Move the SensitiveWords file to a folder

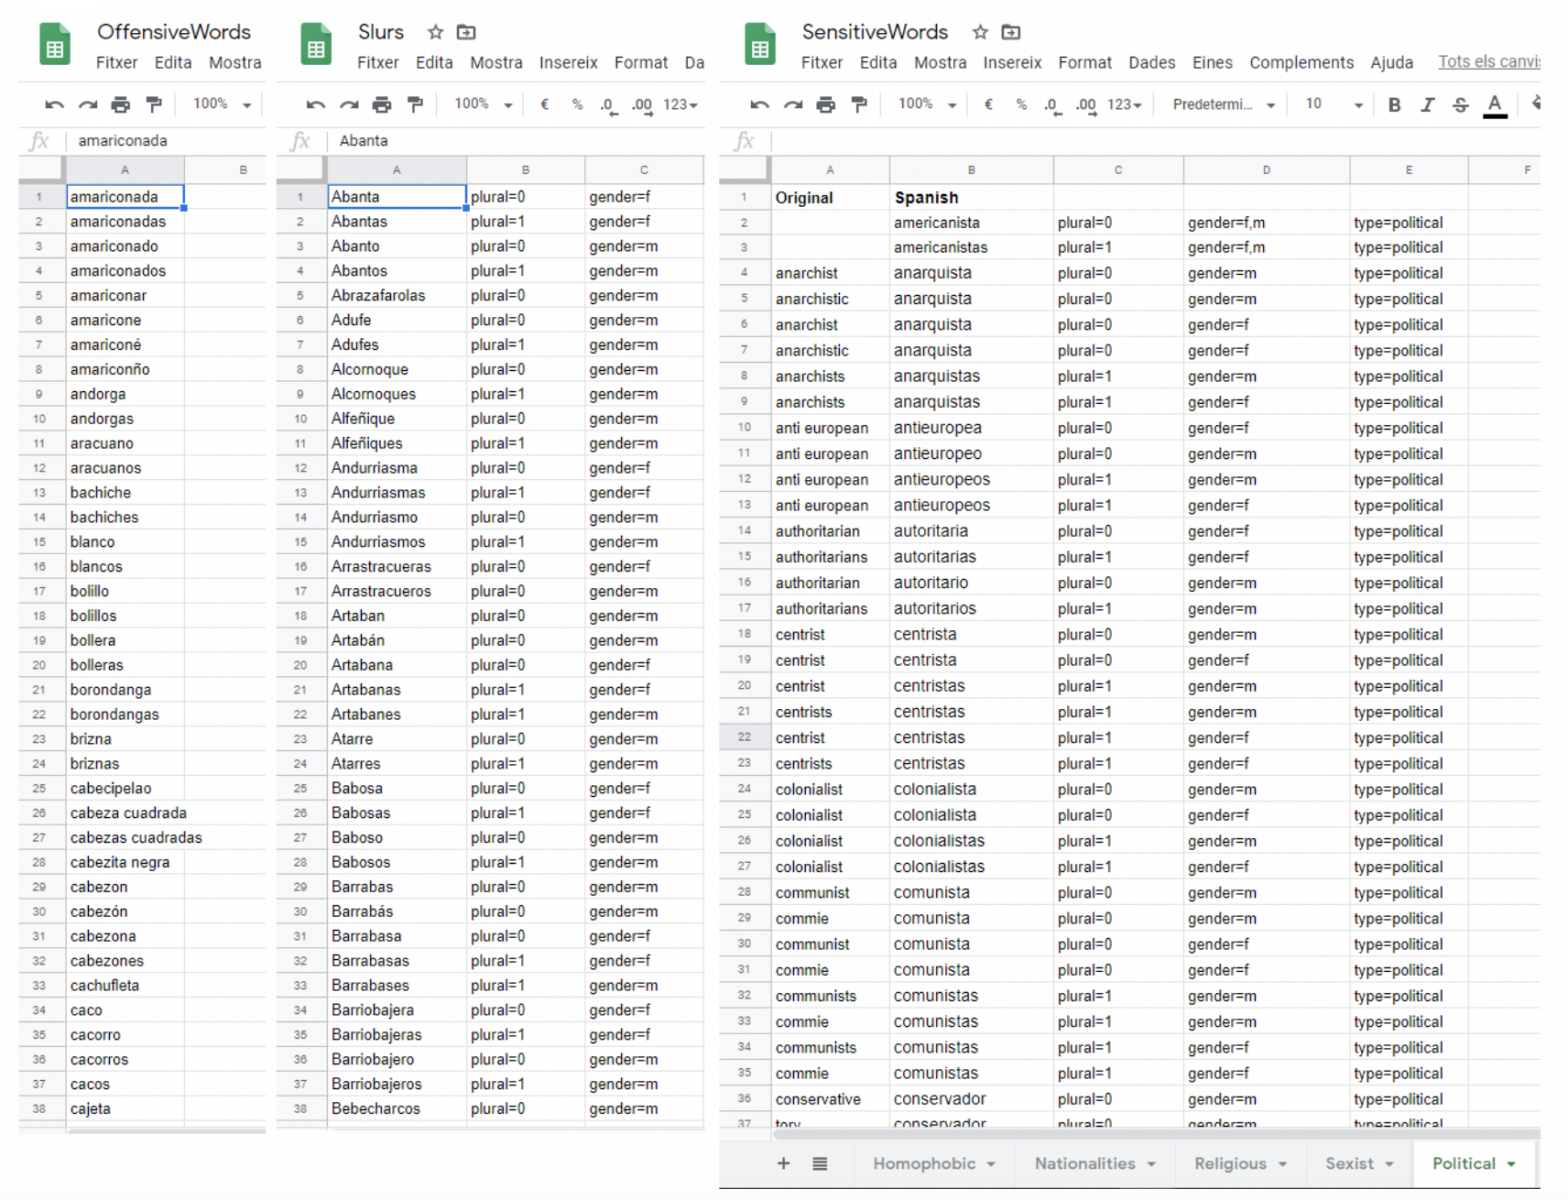pos(1011,32)
